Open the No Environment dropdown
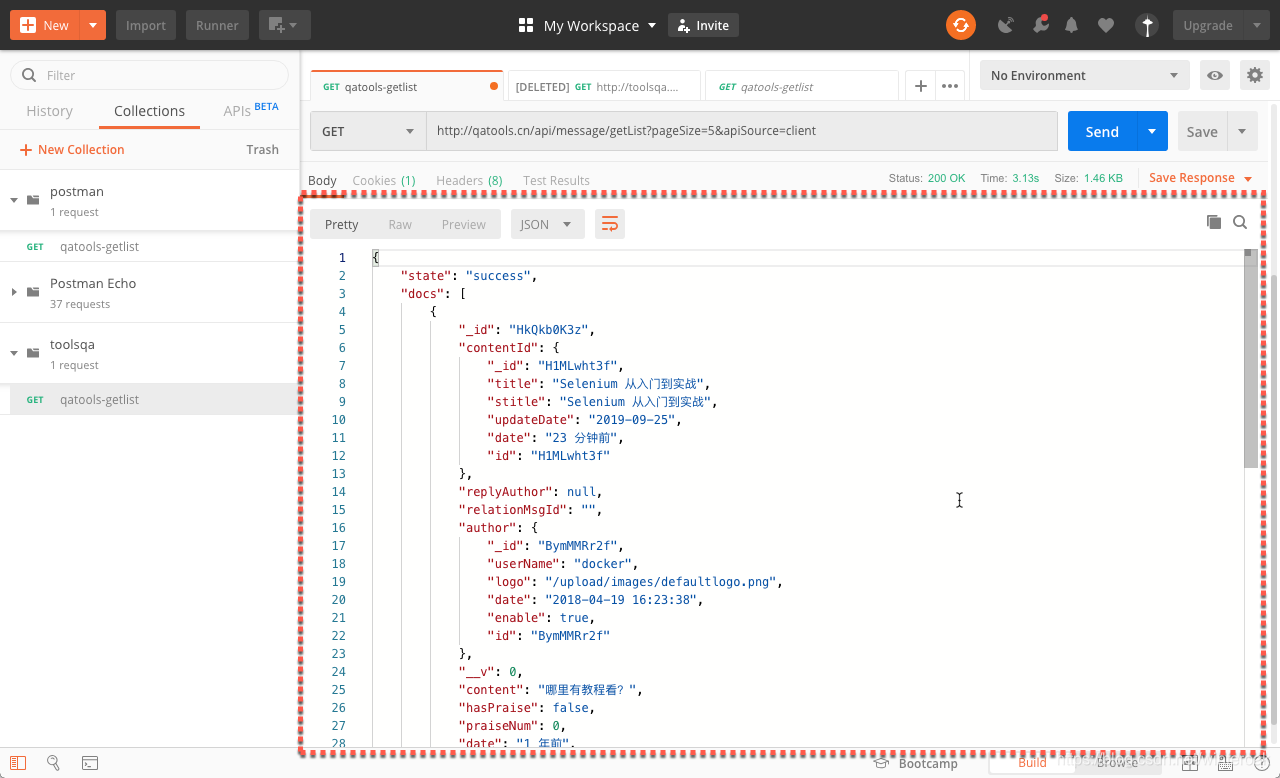Image resolution: width=1280 pixels, height=778 pixels. (1085, 75)
